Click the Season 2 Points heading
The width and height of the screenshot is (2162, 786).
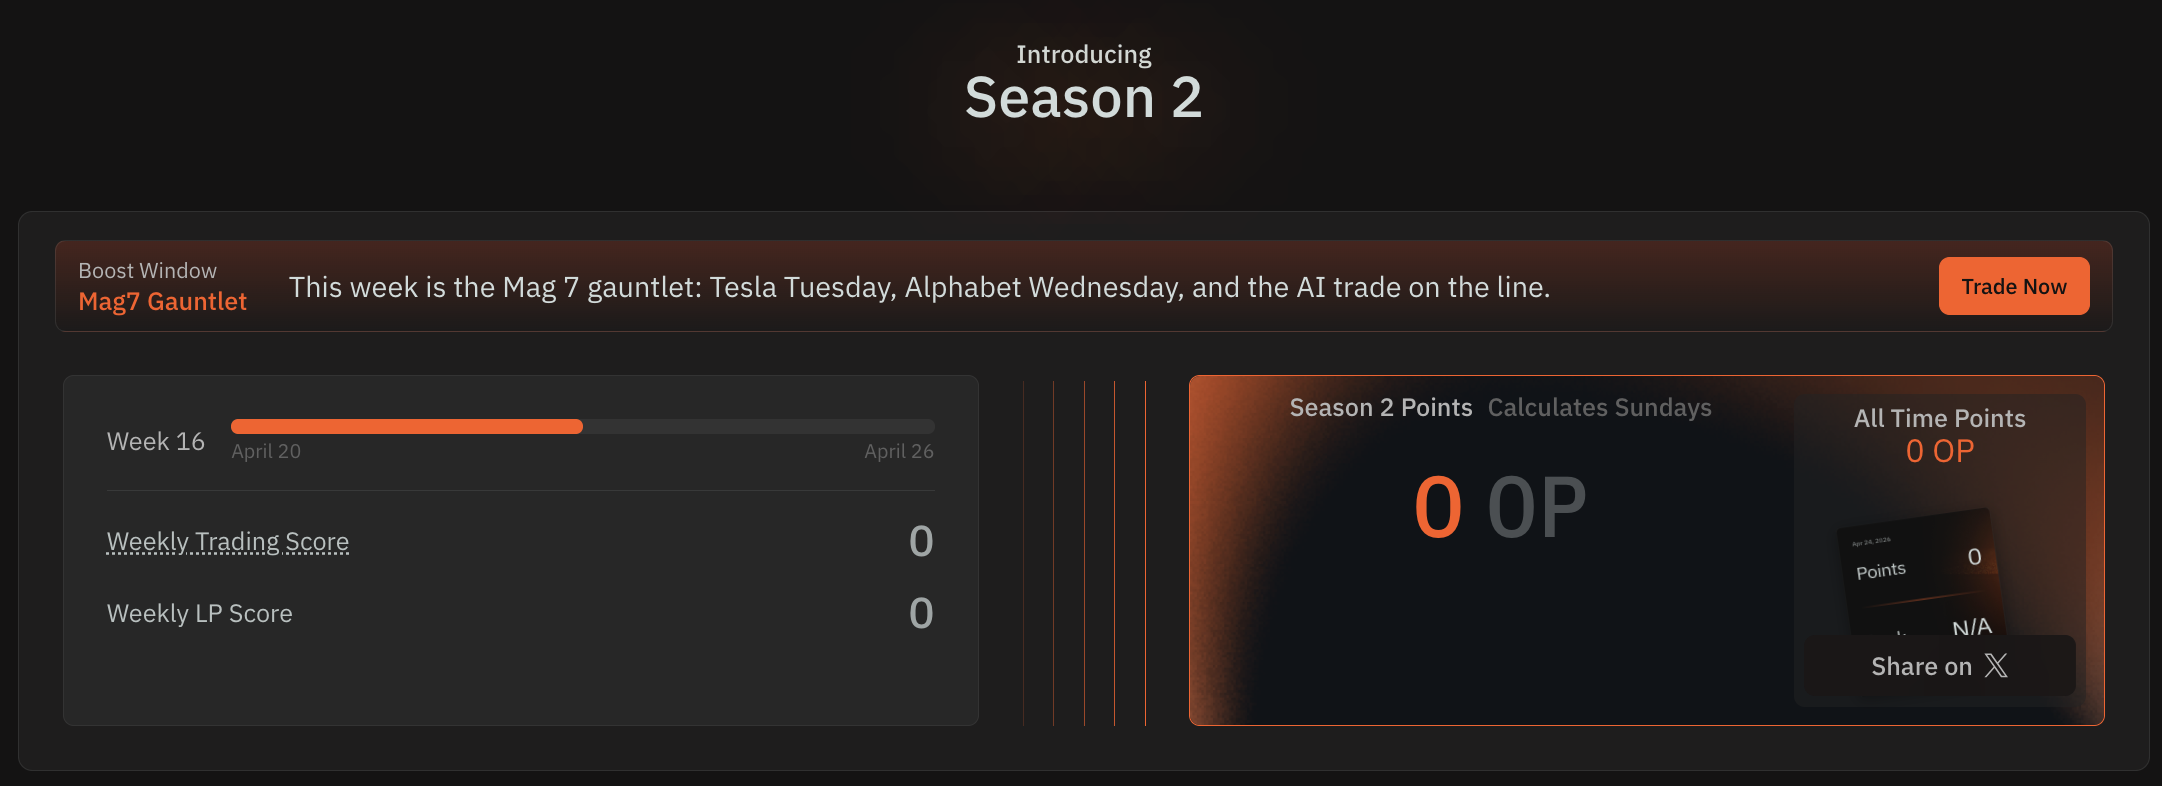tap(1380, 408)
